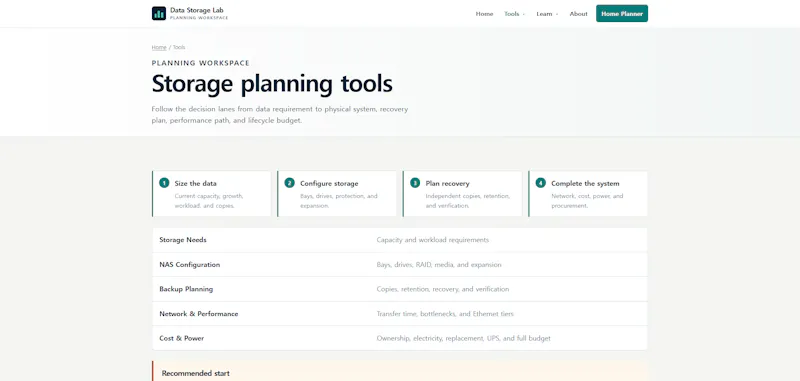Viewport: 800px width, 381px height.
Task: Open the Size the data step card
Action: tap(212, 194)
